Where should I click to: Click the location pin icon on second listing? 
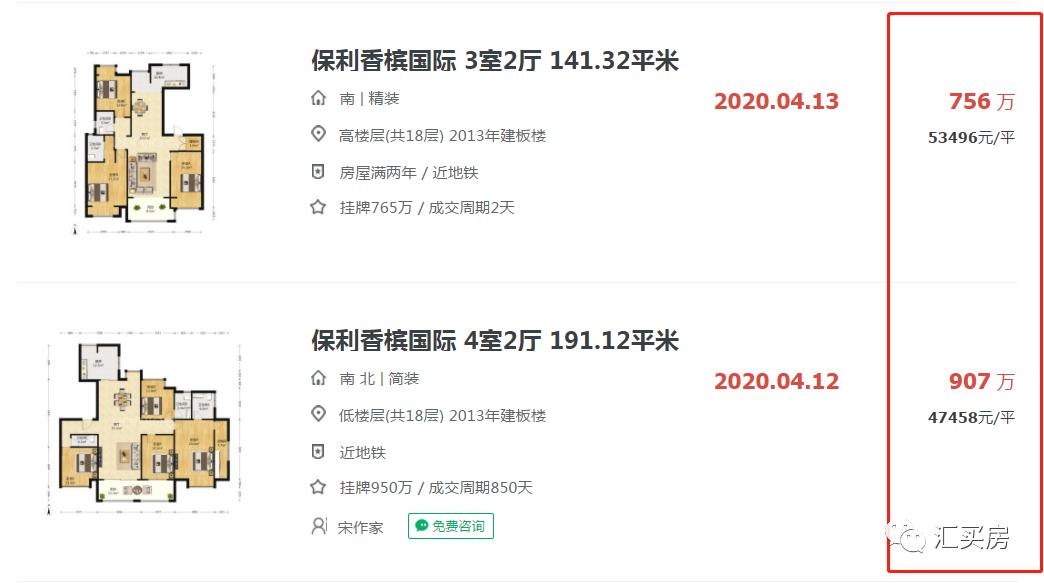pyautogui.click(x=317, y=414)
